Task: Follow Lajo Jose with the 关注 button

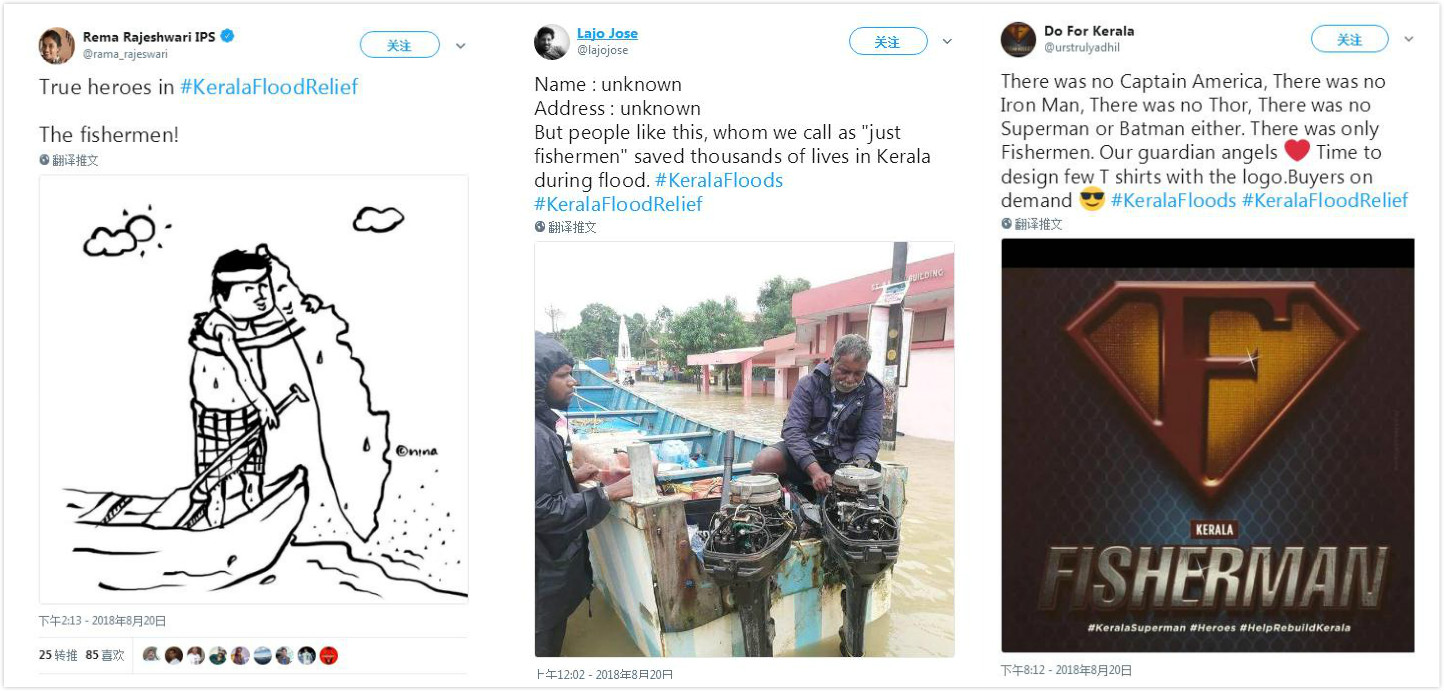Action: 887,41
